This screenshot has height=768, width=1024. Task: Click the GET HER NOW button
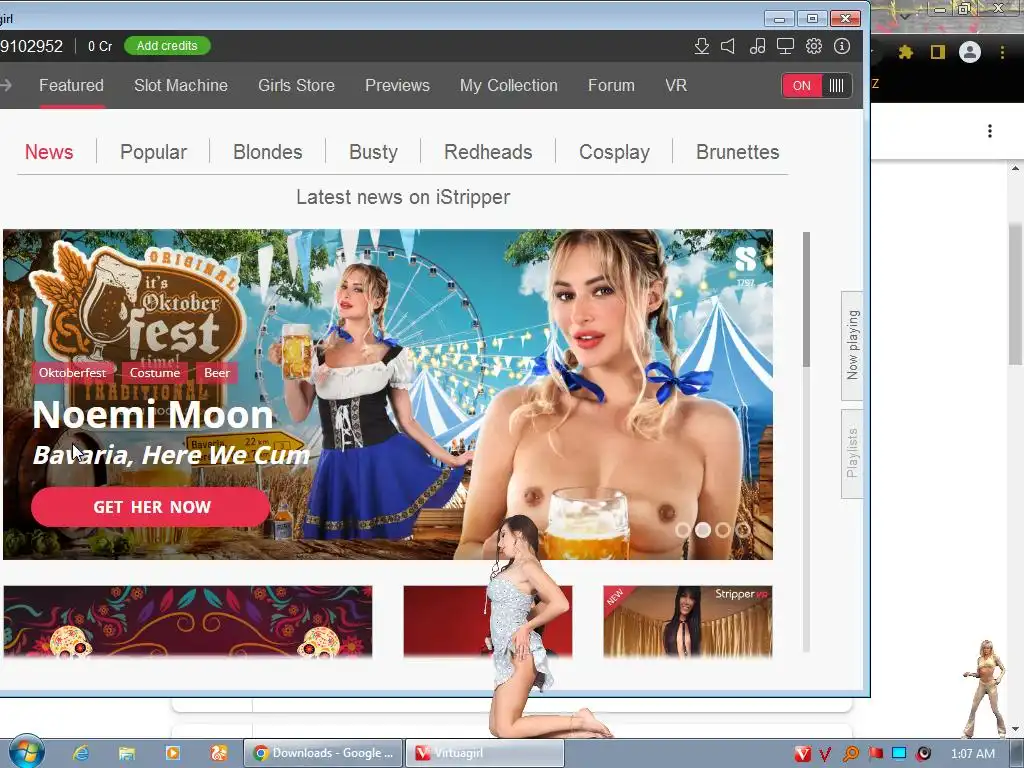tap(151, 507)
